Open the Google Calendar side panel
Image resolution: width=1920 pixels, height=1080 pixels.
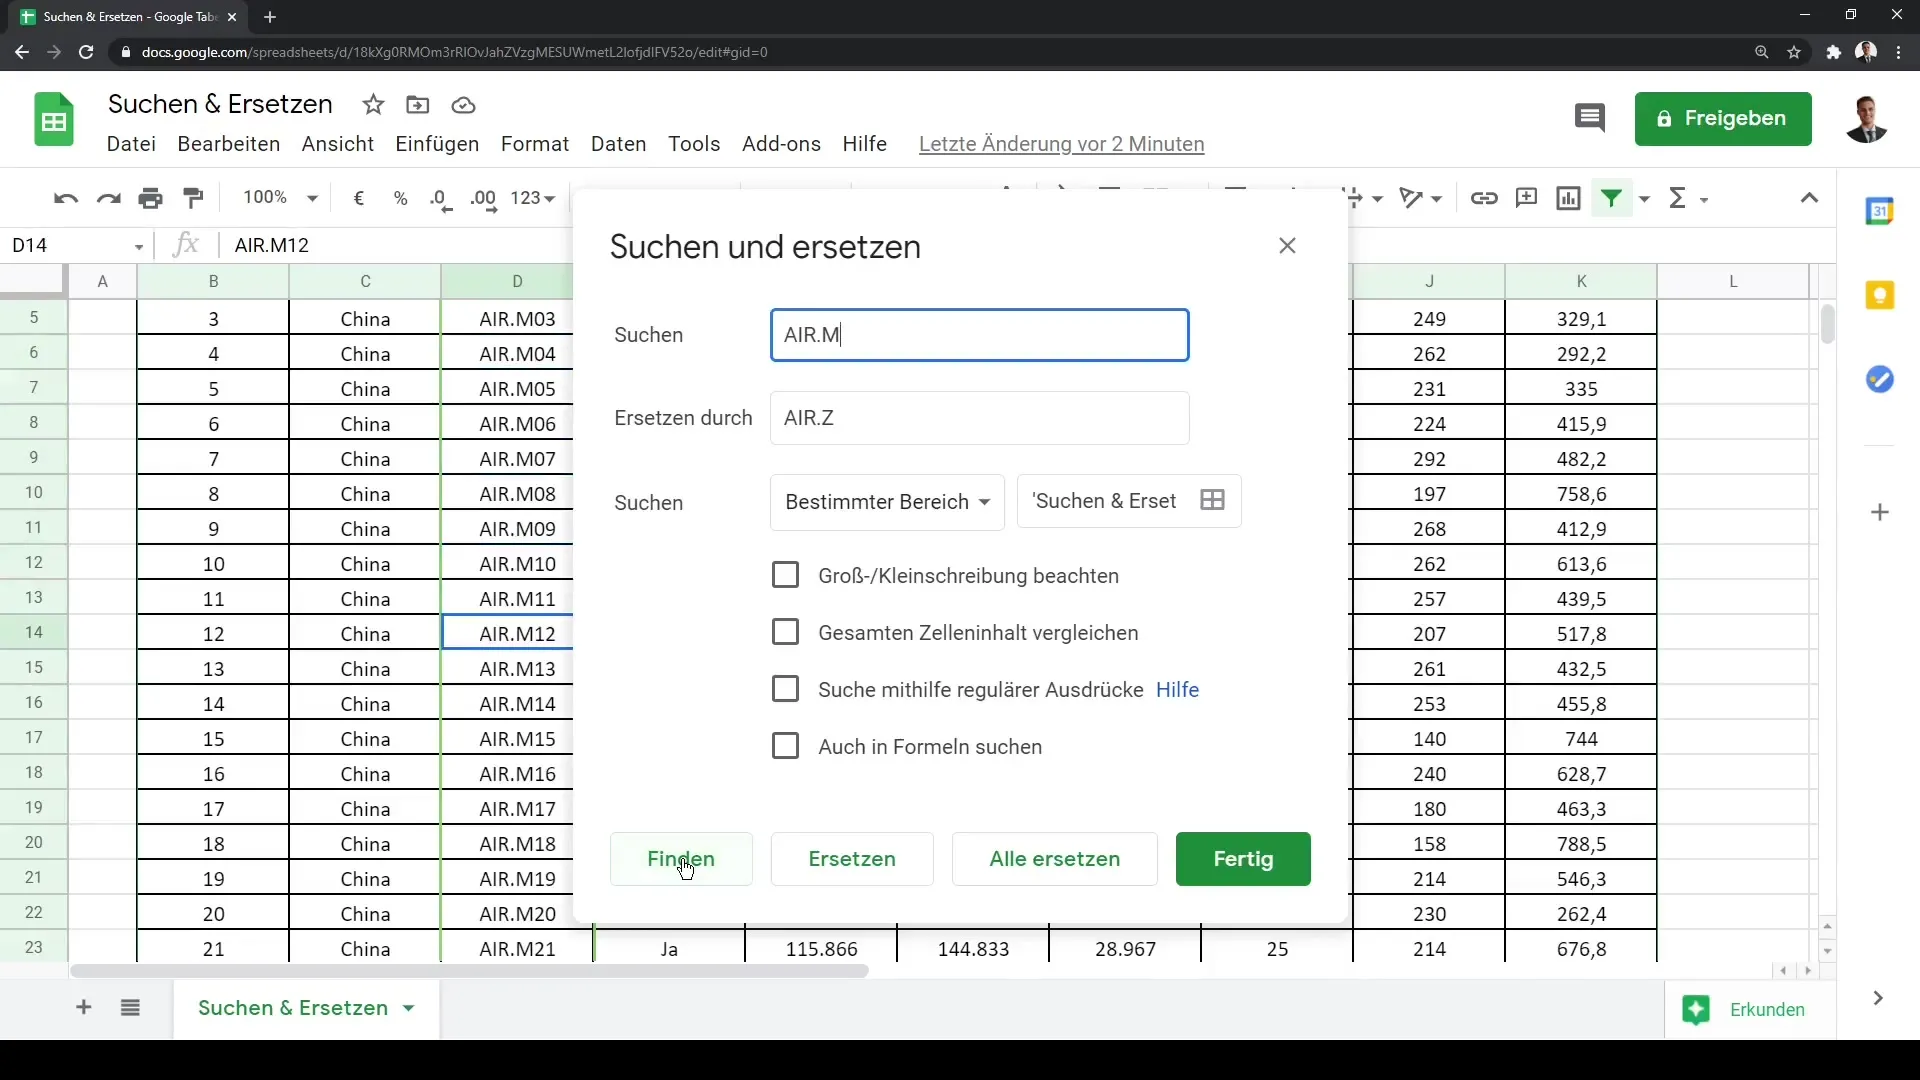1880,211
